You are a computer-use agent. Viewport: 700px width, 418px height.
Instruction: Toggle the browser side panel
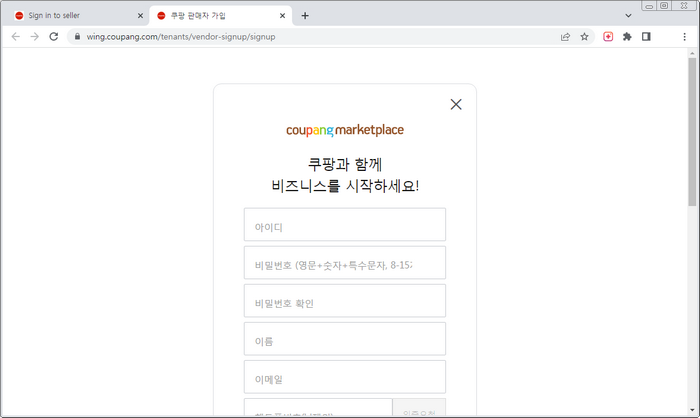(x=646, y=37)
